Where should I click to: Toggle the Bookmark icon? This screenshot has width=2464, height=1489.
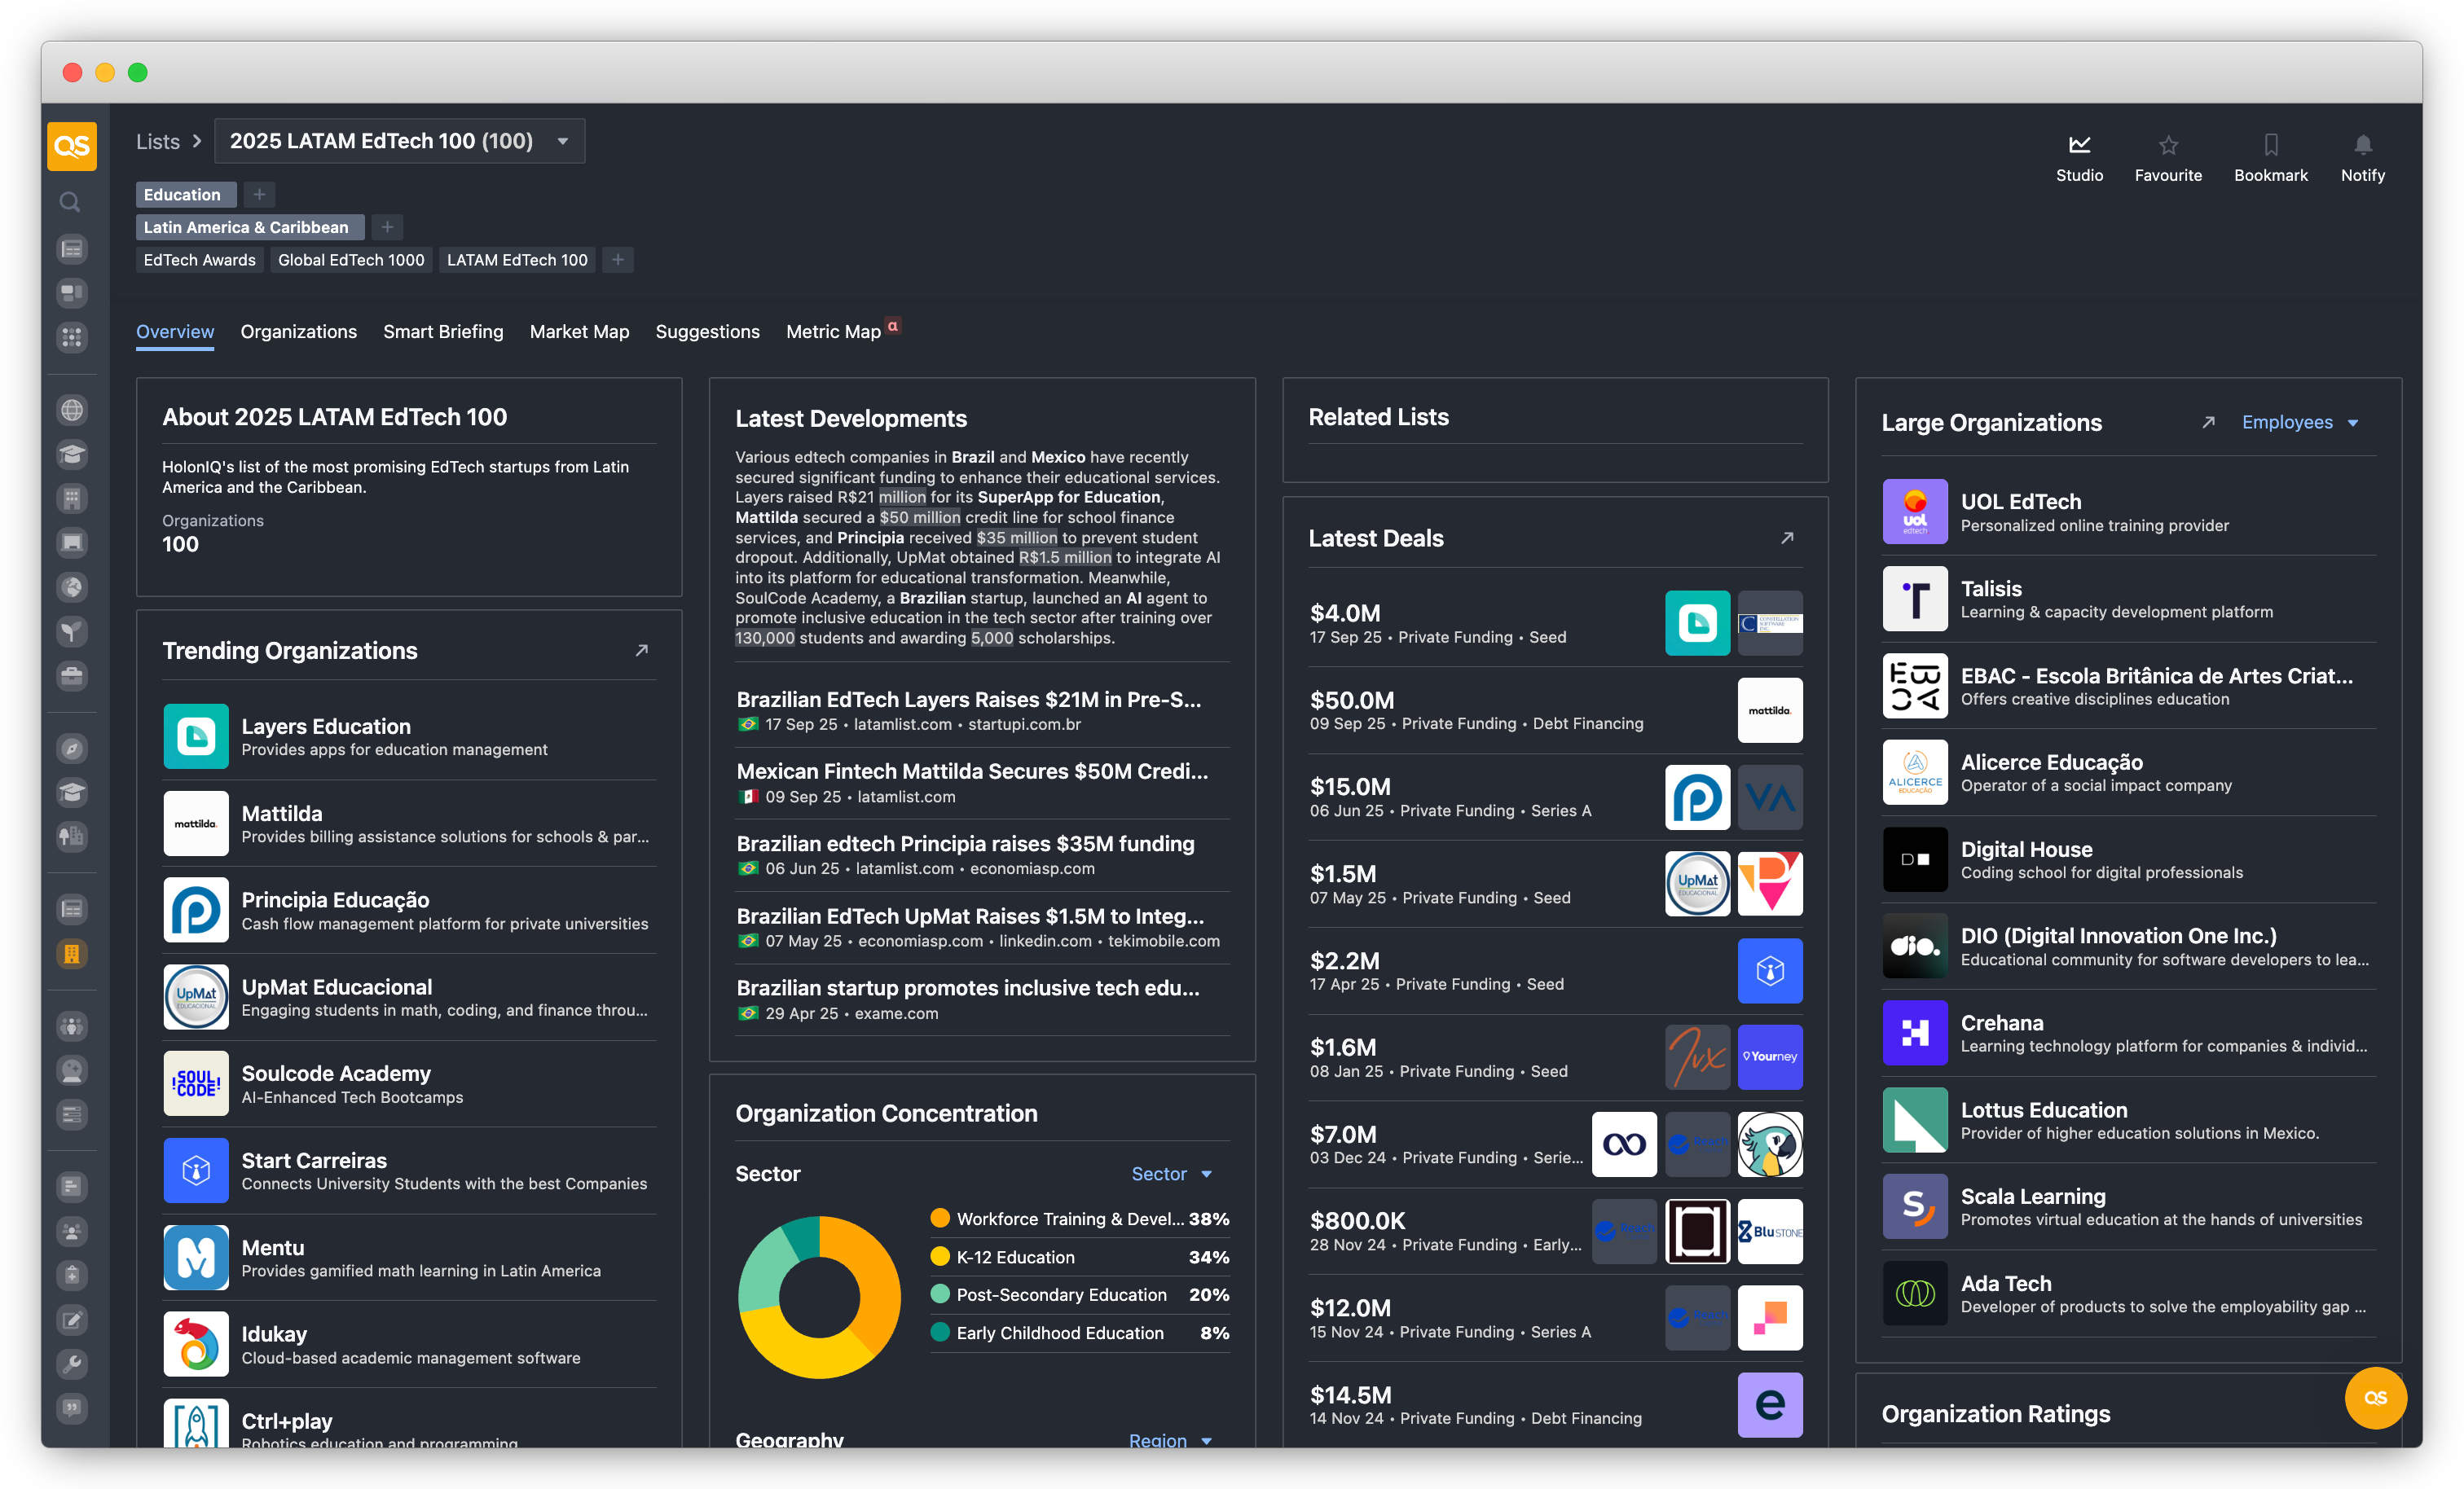coord(2270,145)
